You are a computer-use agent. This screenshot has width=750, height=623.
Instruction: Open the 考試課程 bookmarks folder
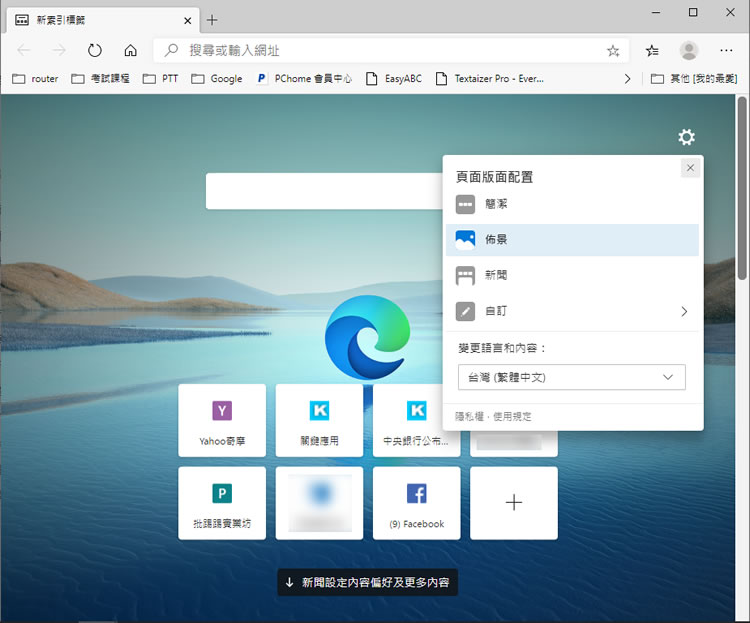pos(100,78)
